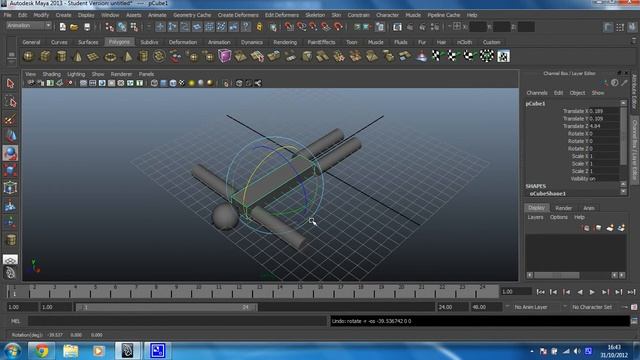Open the Animation menu set dropdown
The width and height of the screenshot is (640, 360).
coord(29,26)
